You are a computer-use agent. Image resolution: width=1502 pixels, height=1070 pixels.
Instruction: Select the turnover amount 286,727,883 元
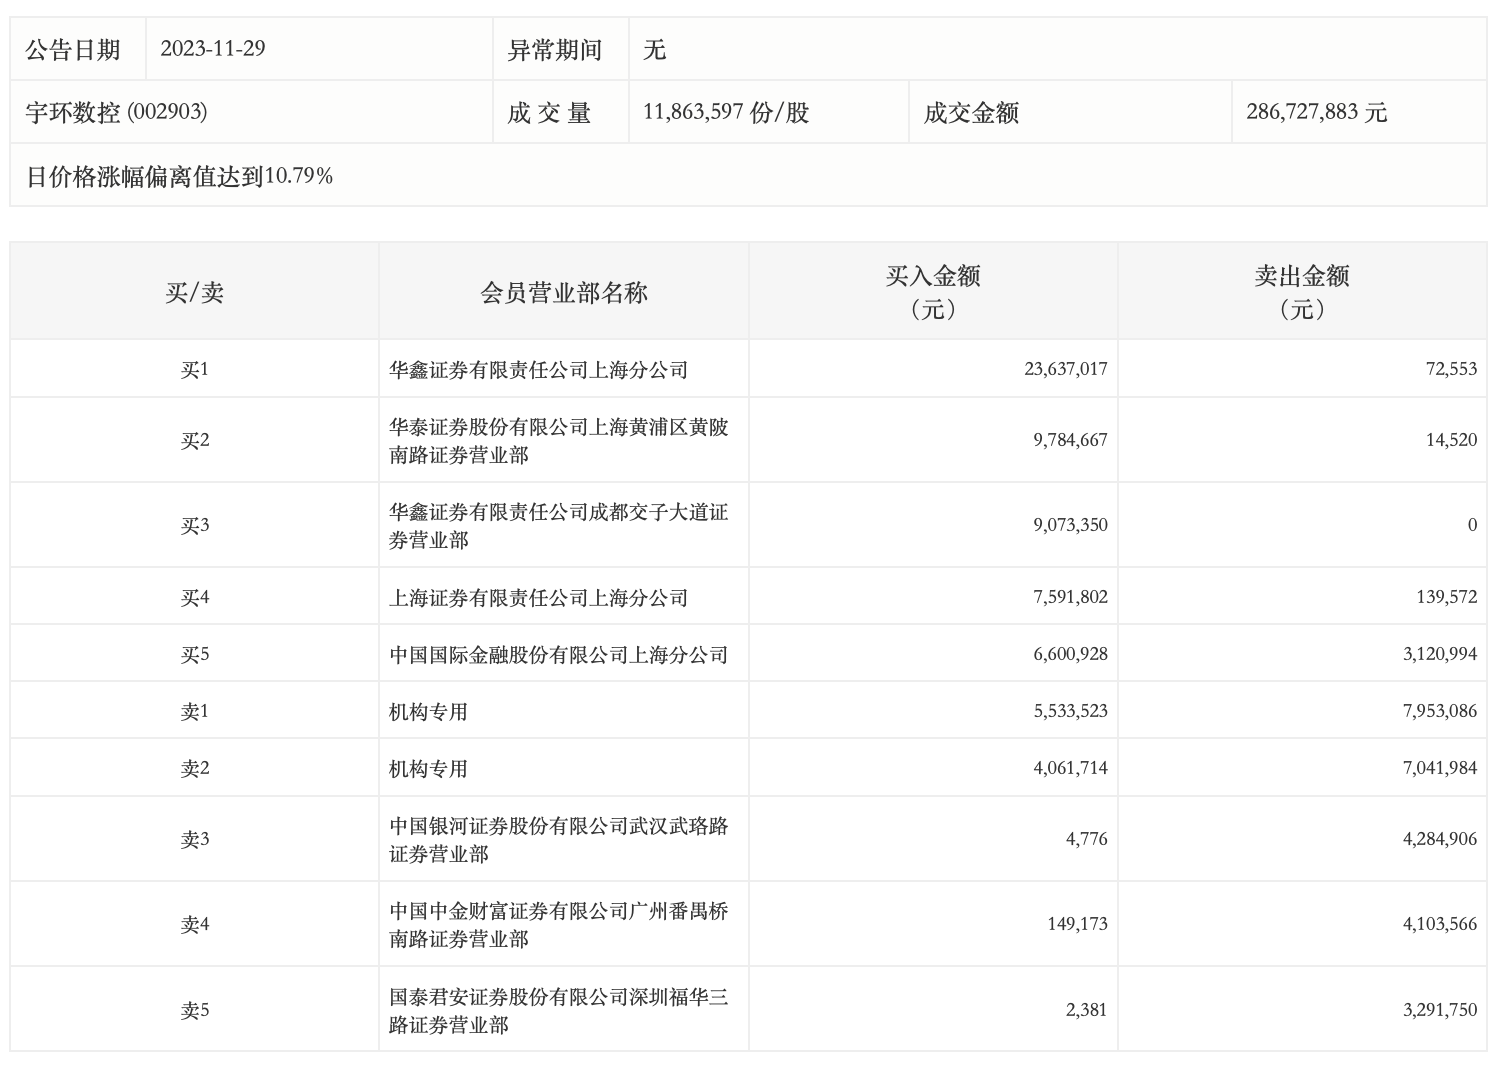[x=1316, y=112]
